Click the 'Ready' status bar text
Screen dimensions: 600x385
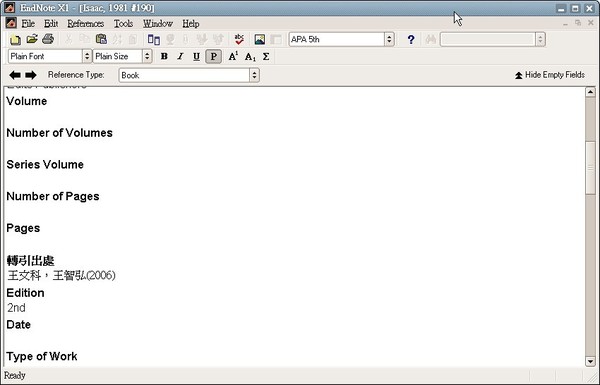(x=15, y=375)
